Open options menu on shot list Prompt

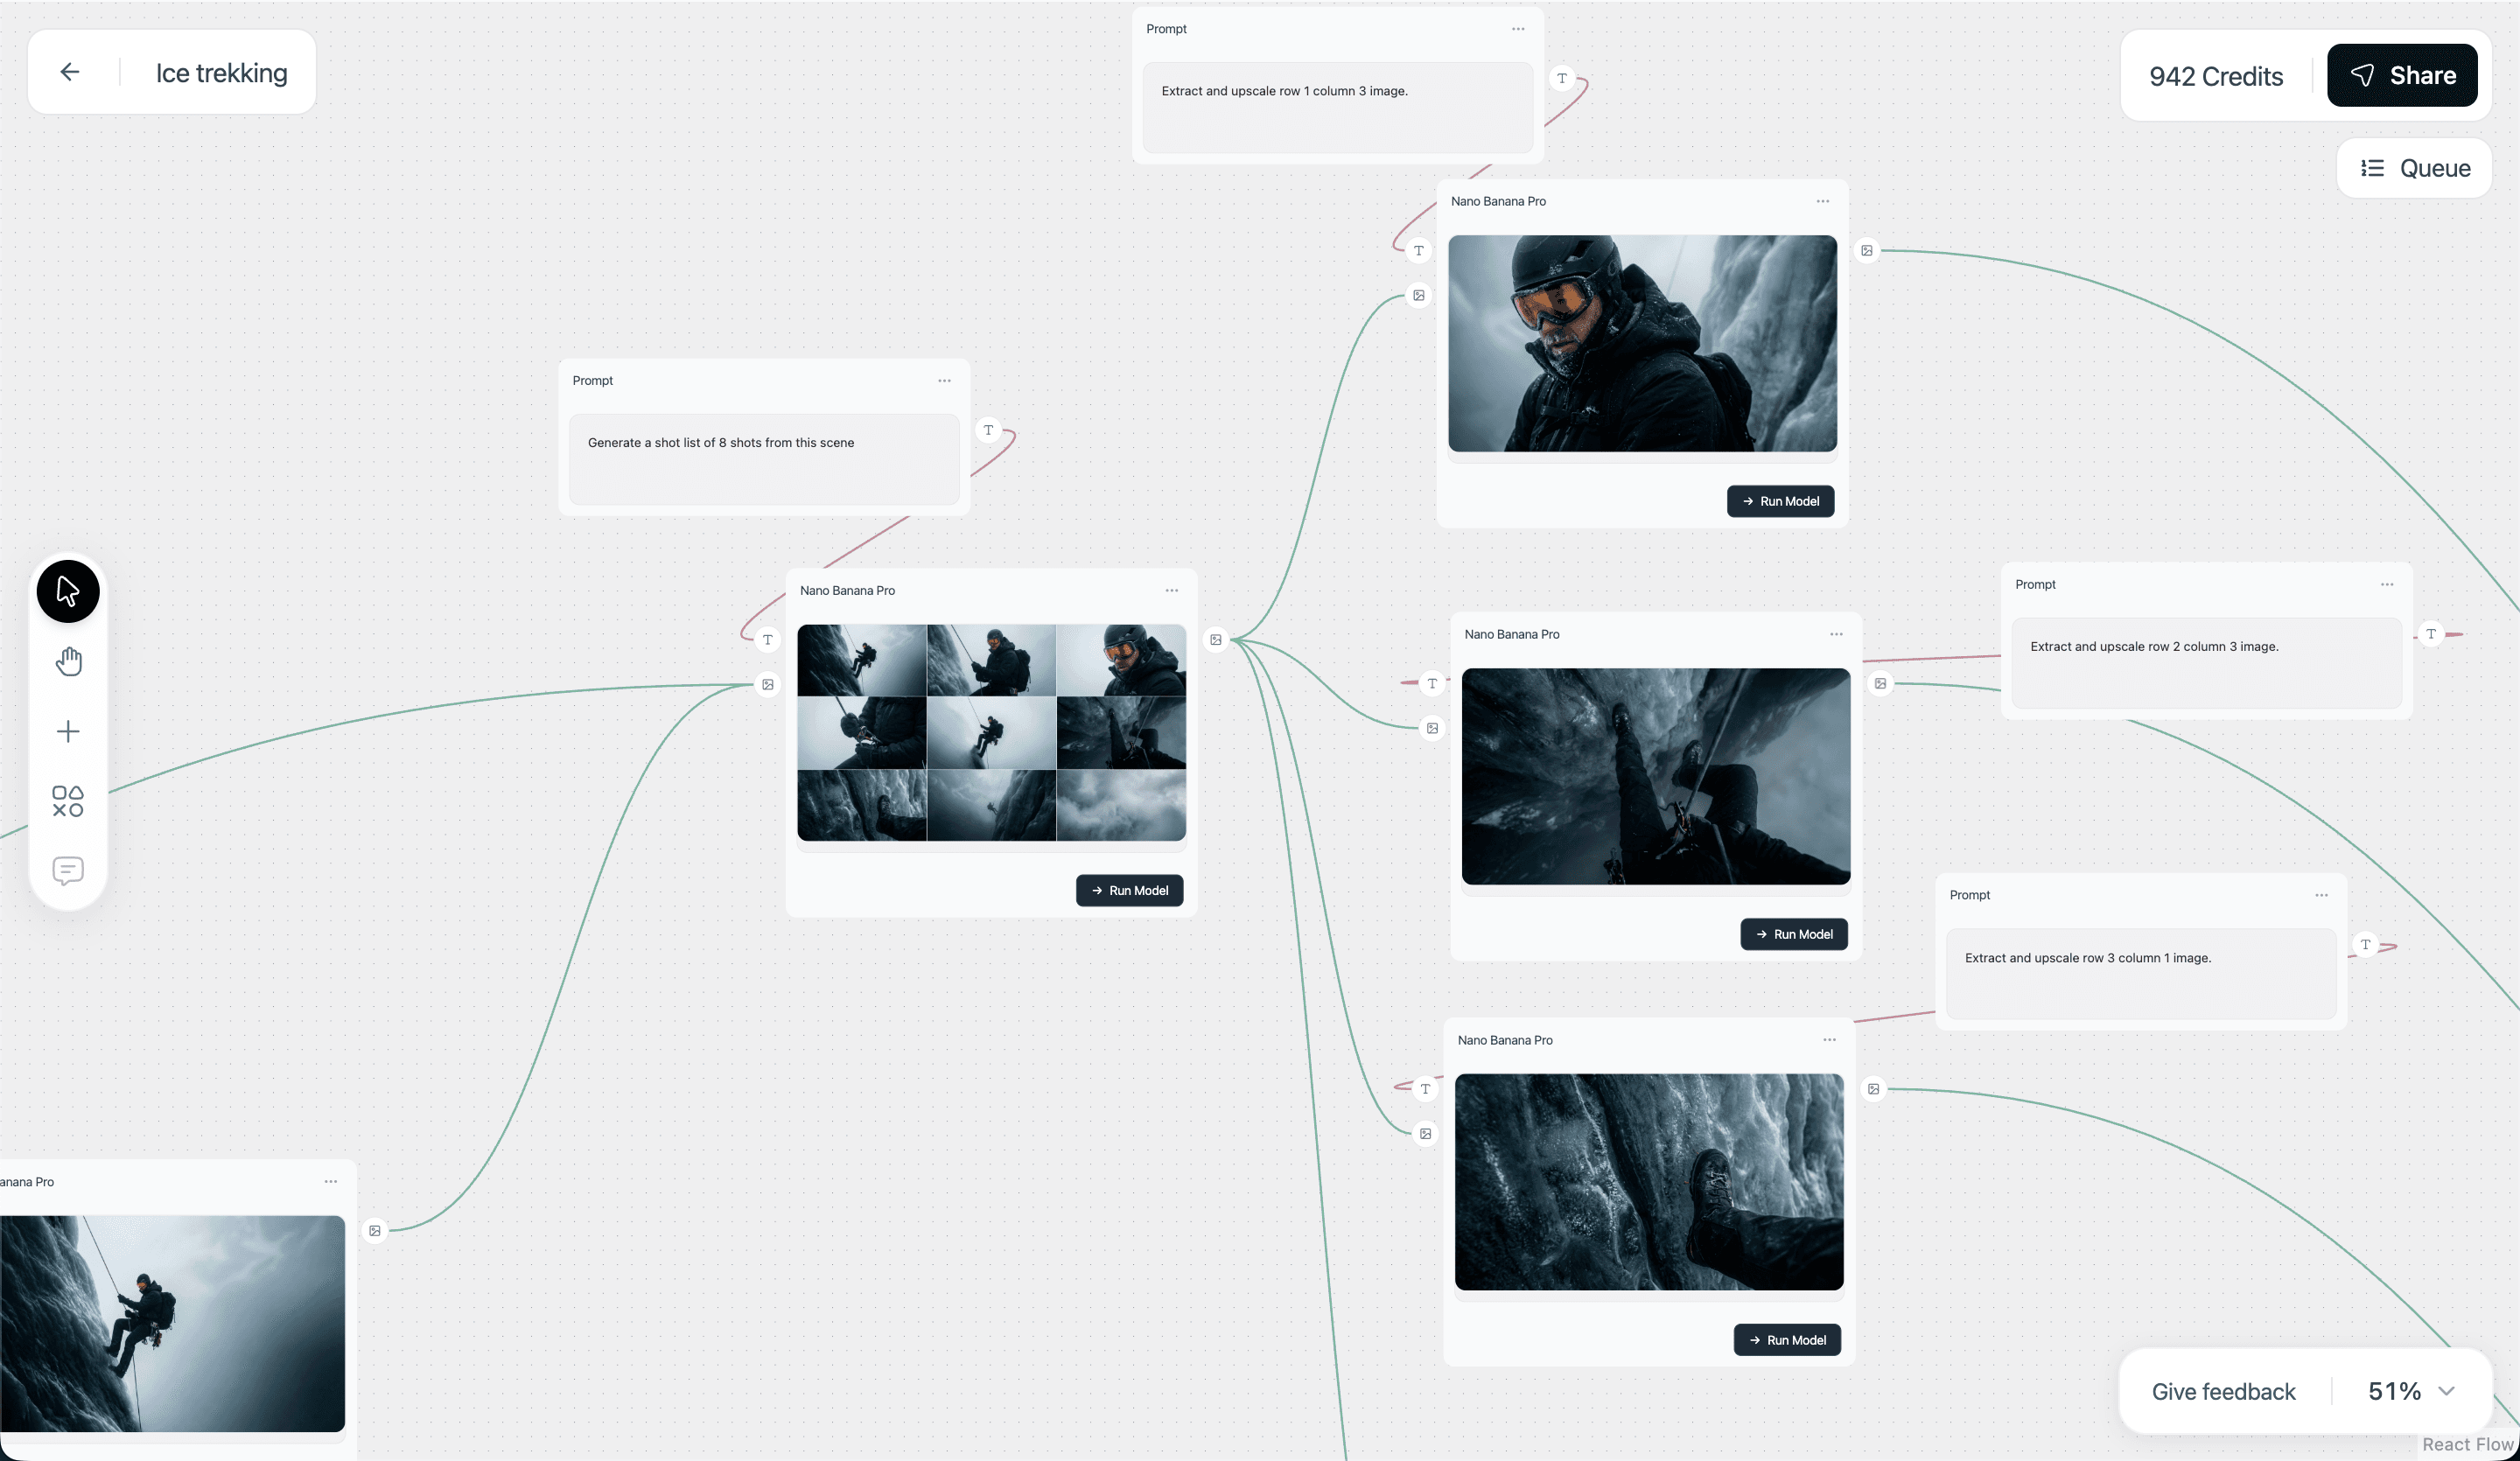click(x=944, y=381)
